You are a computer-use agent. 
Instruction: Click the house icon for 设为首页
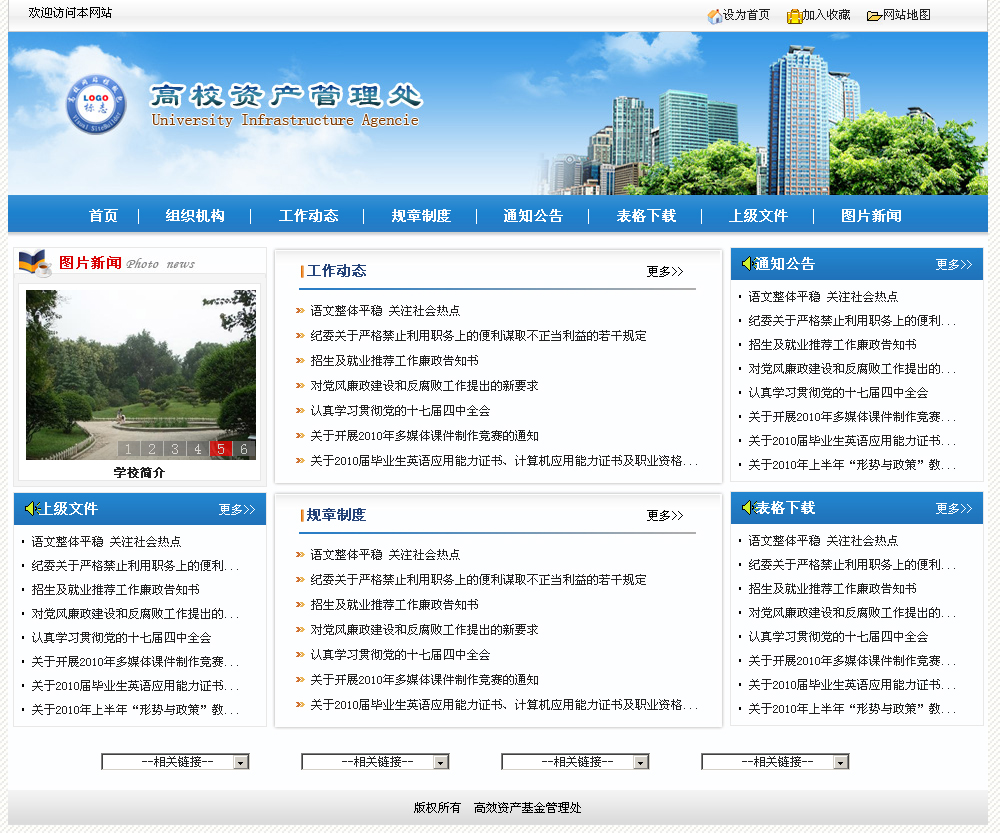coord(715,16)
